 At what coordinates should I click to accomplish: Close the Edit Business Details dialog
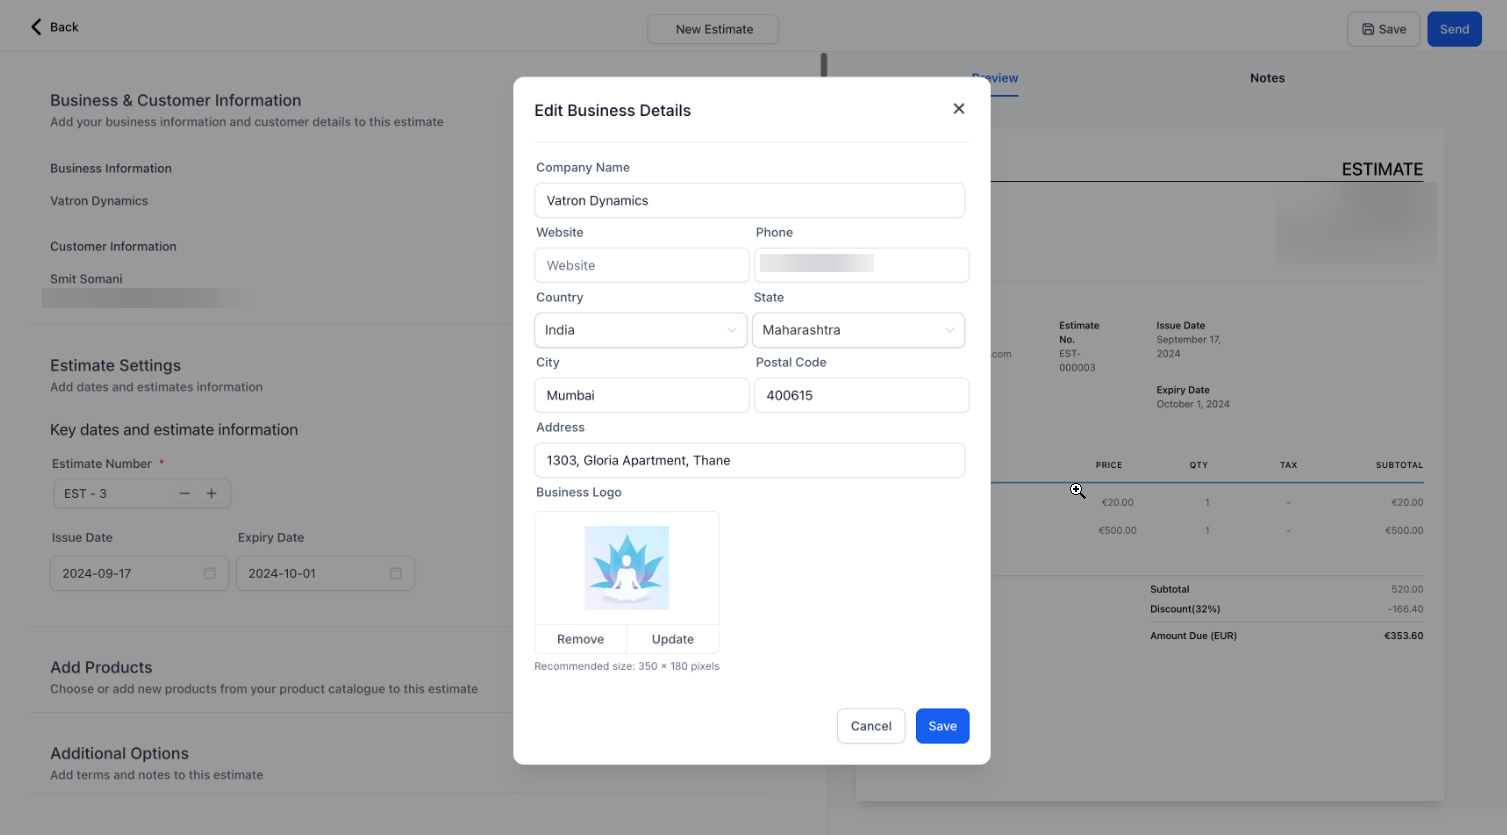958,109
